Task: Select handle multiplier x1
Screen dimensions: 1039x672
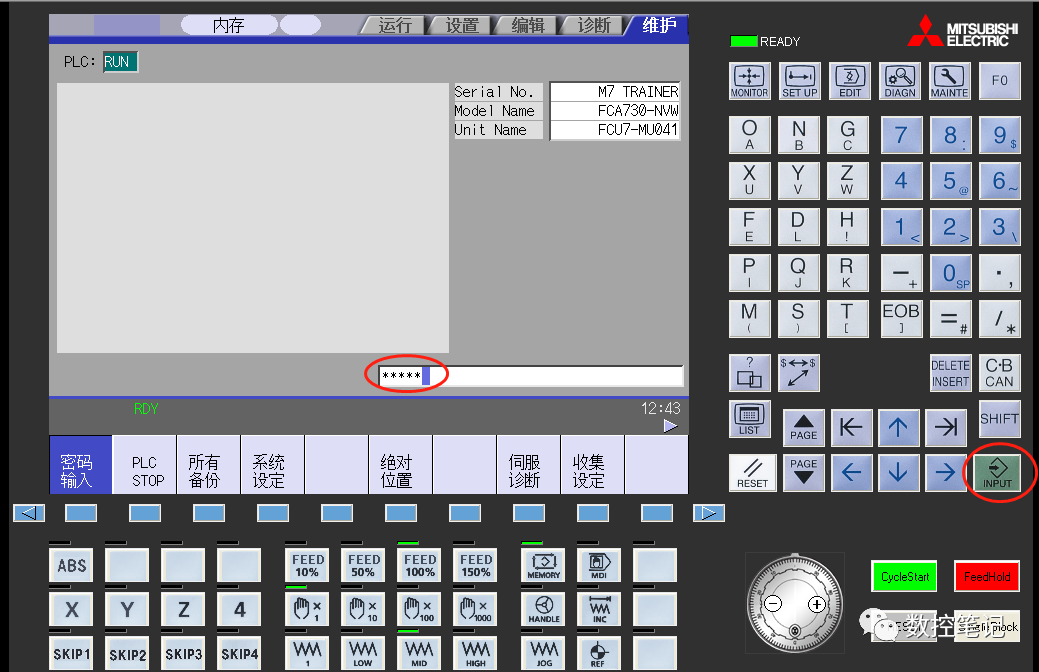Action: pyautogui.click(x=307, y=609)
